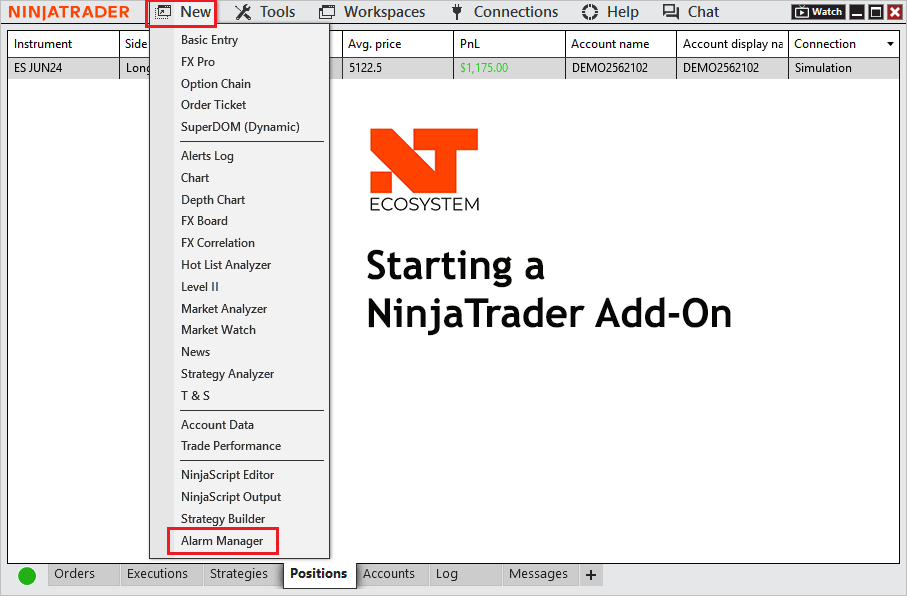The image size is (907, 596).
Task: Switch to the Strategies tab
Action: coord(243,574)
